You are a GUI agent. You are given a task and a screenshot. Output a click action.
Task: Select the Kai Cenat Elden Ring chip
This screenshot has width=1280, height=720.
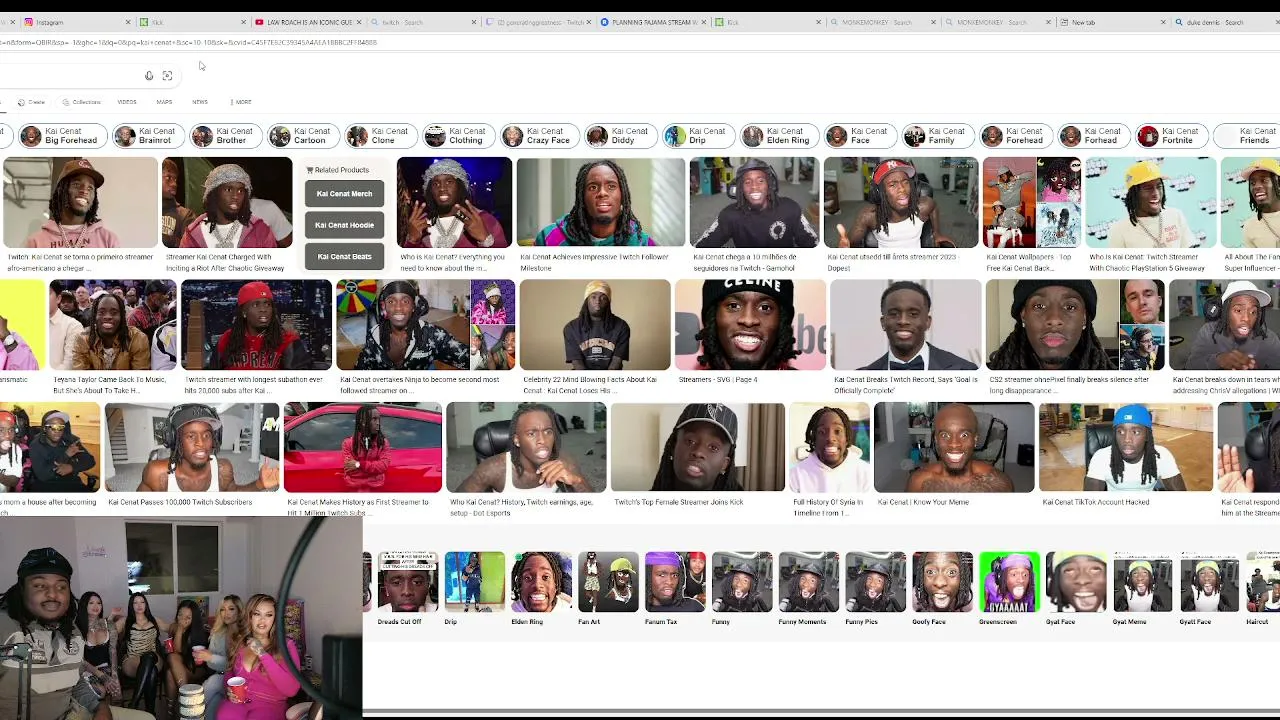(779, 136)
